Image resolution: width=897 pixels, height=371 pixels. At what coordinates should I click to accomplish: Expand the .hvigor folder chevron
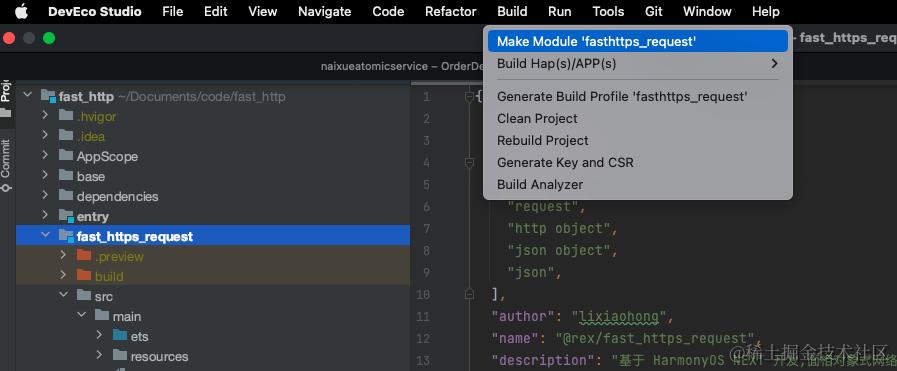pyautogui.click(x=45, y=115)
